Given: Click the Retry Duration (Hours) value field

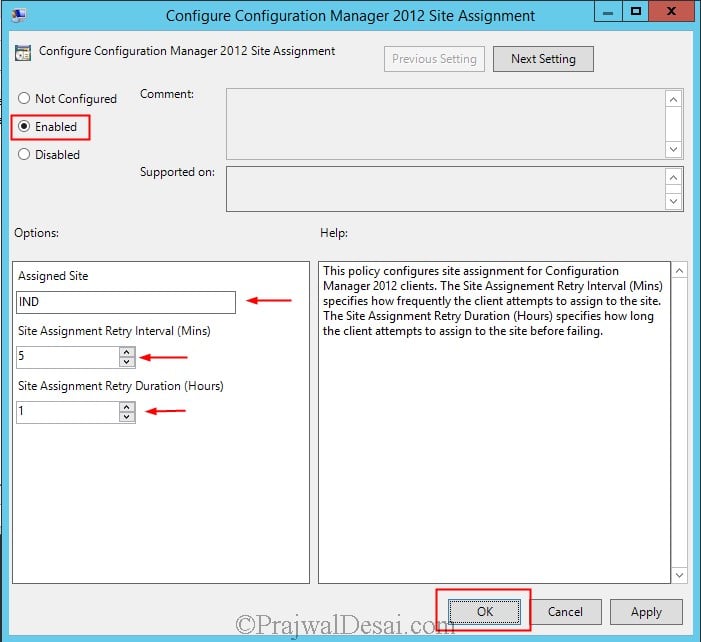Looking at the screenshot, I should pos(68,412).
